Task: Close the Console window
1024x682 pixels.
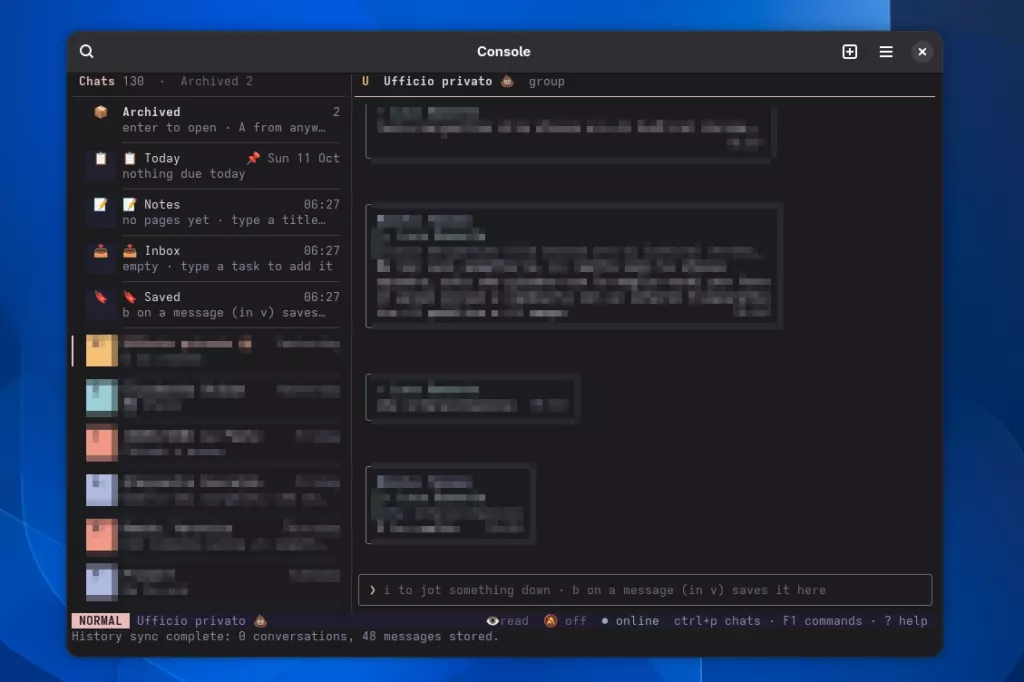Action: (x=922, y=52)
